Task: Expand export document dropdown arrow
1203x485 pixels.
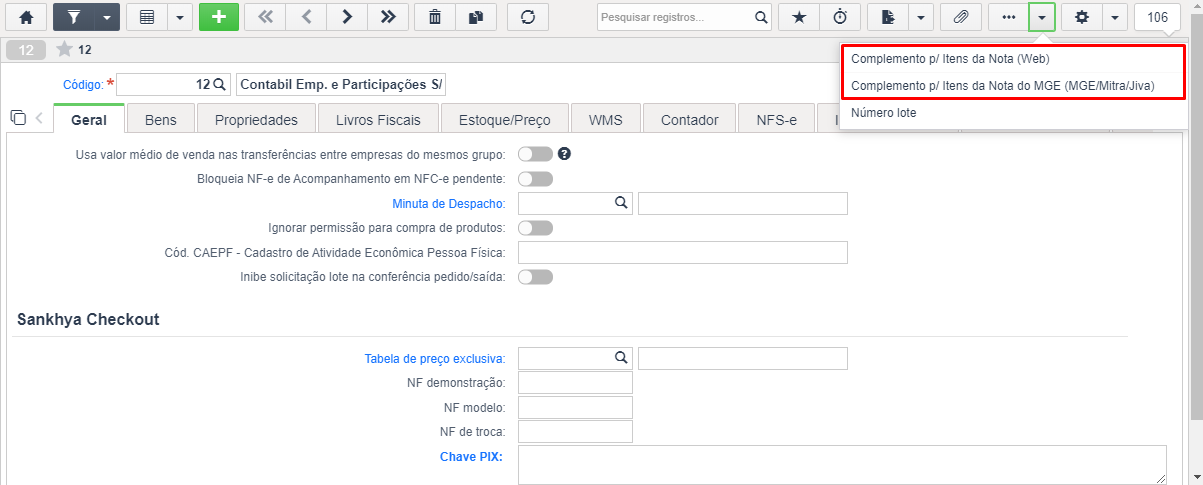Action: click(920, 17)
